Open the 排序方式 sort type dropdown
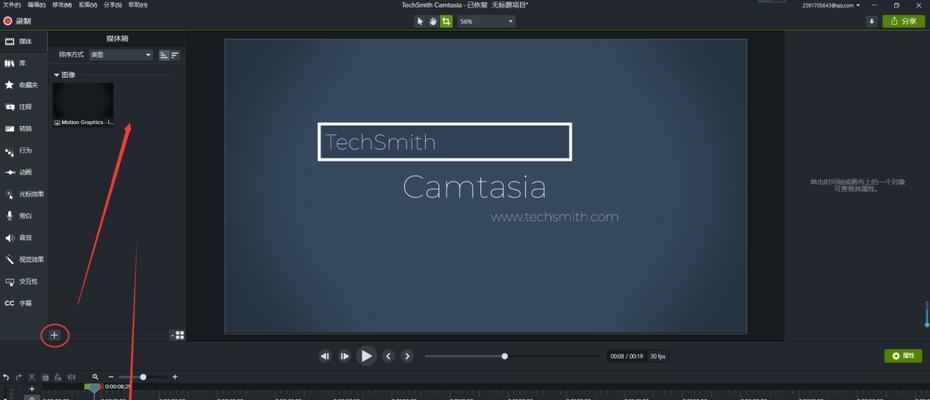The width and height of the screenshot is (930, 400). pos(121,55)
